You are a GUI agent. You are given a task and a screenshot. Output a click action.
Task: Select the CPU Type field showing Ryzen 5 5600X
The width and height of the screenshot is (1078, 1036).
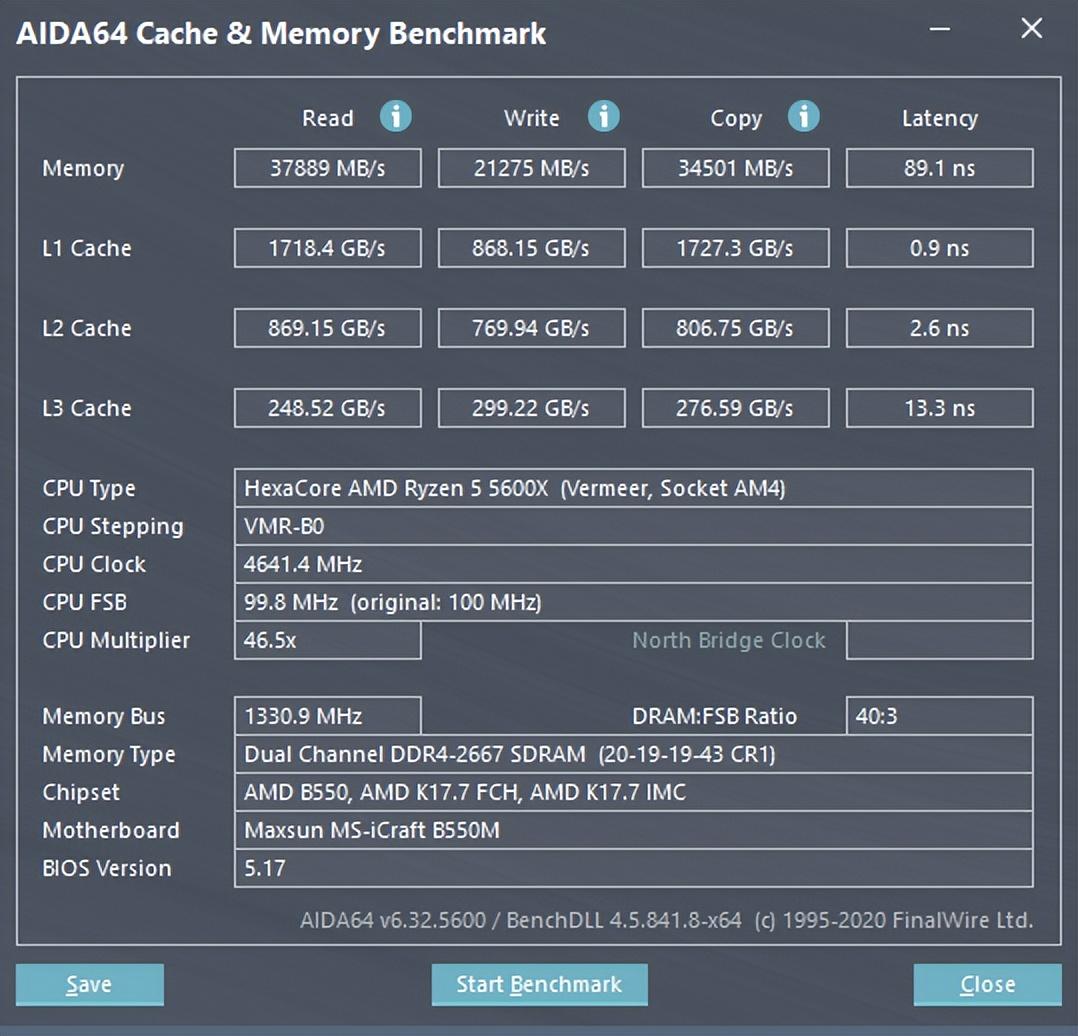click(633, 487)
